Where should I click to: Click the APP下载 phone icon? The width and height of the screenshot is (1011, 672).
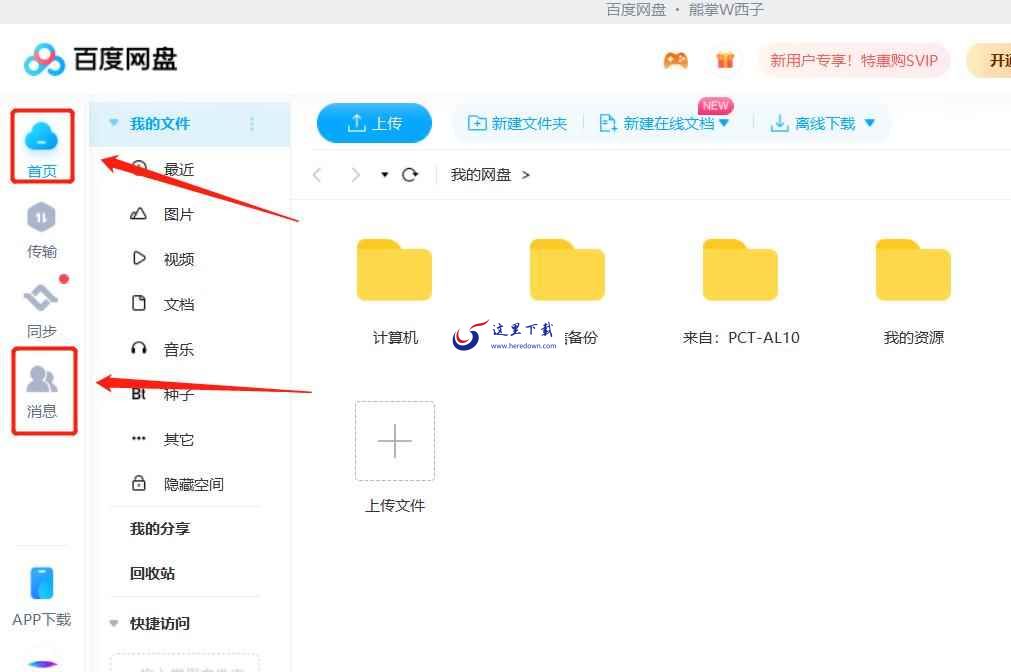(42, 583)
